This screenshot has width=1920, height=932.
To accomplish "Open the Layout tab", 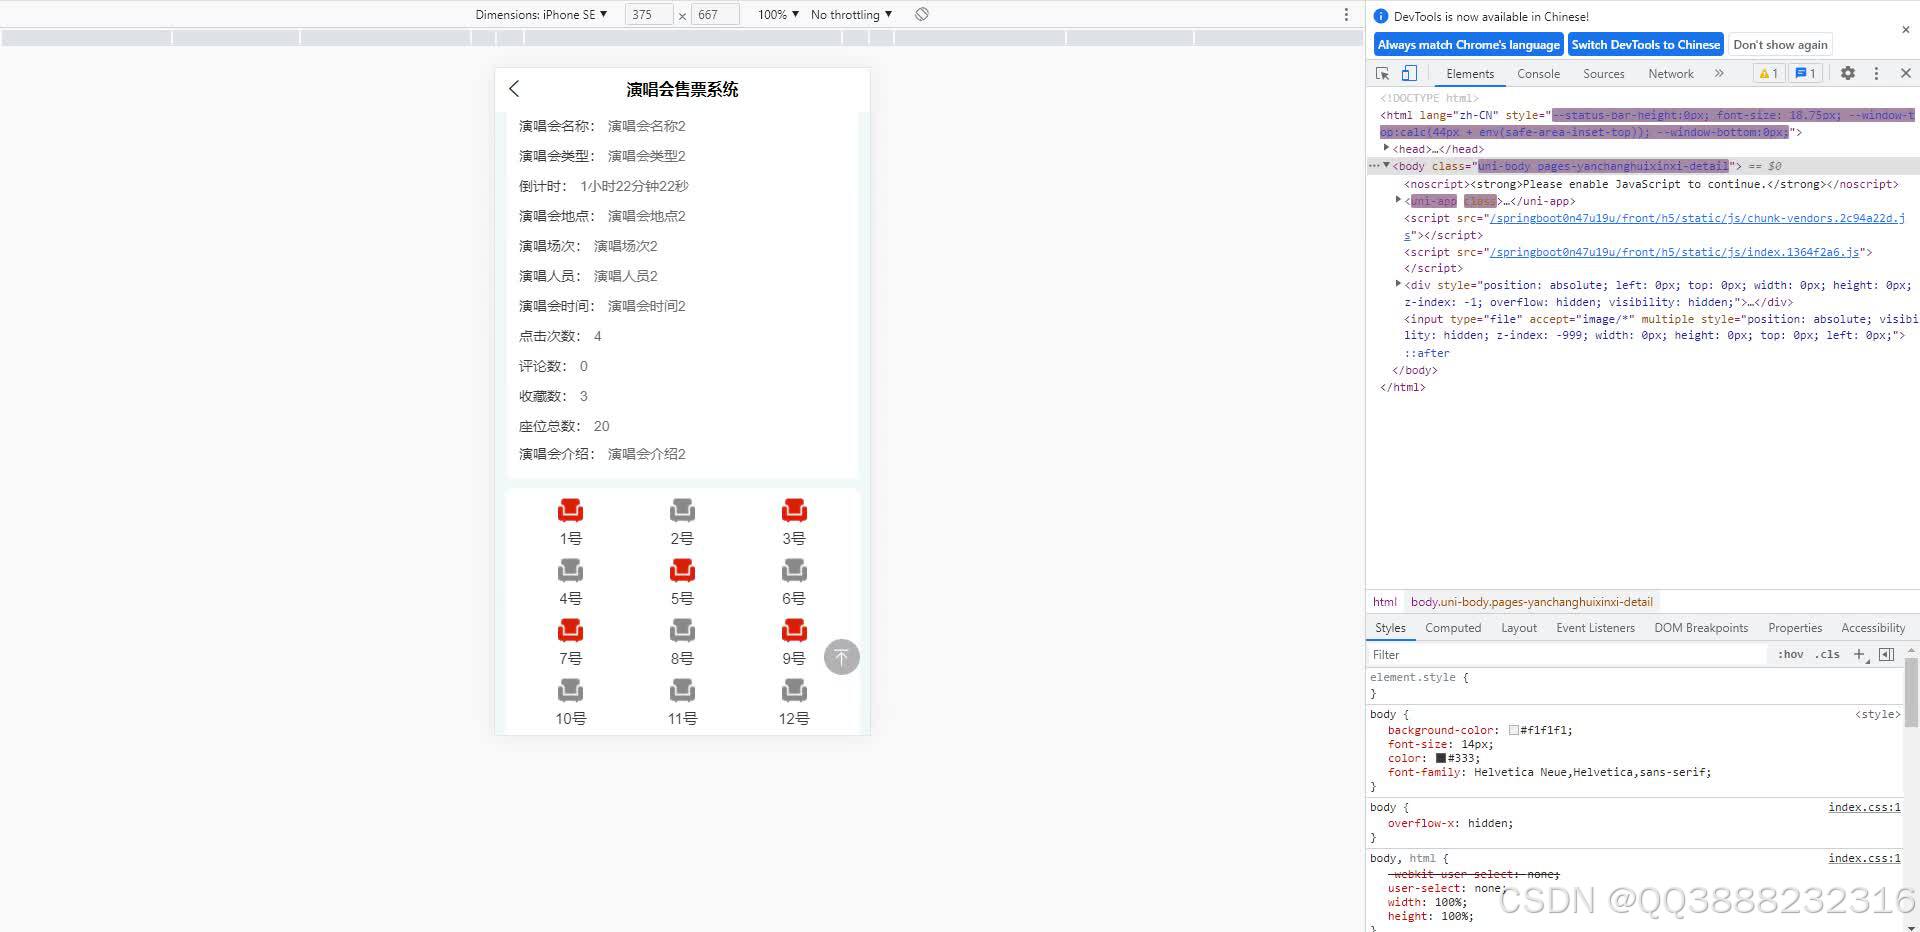I will [1519, 628].
